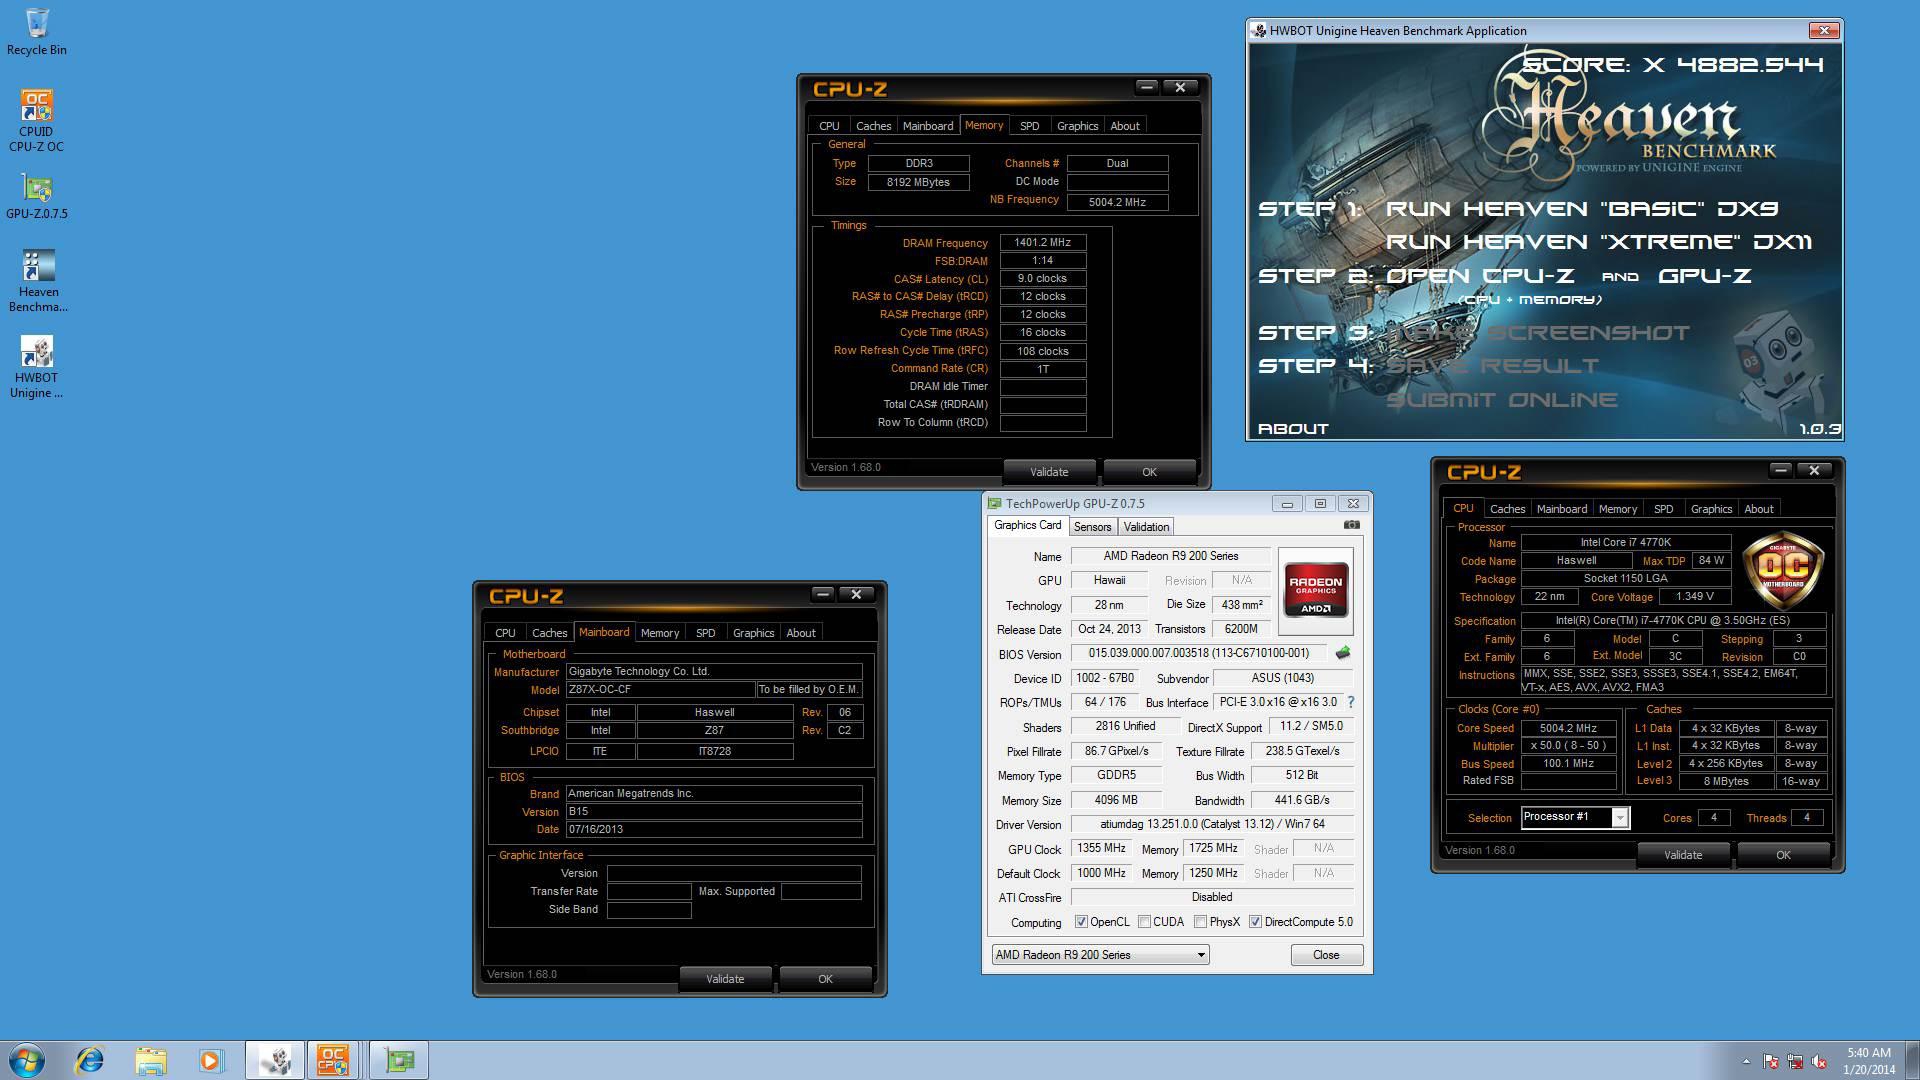Click Open CPU-Z in HWBOT Heaven
The height and width of the screenshot is (1080, 1920).
click(1480, 276)
